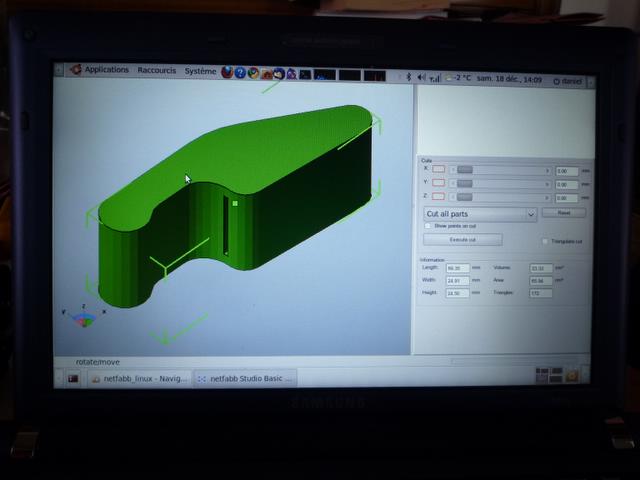
Task: Click the Y axis cut color box
Action: (439, 184)
